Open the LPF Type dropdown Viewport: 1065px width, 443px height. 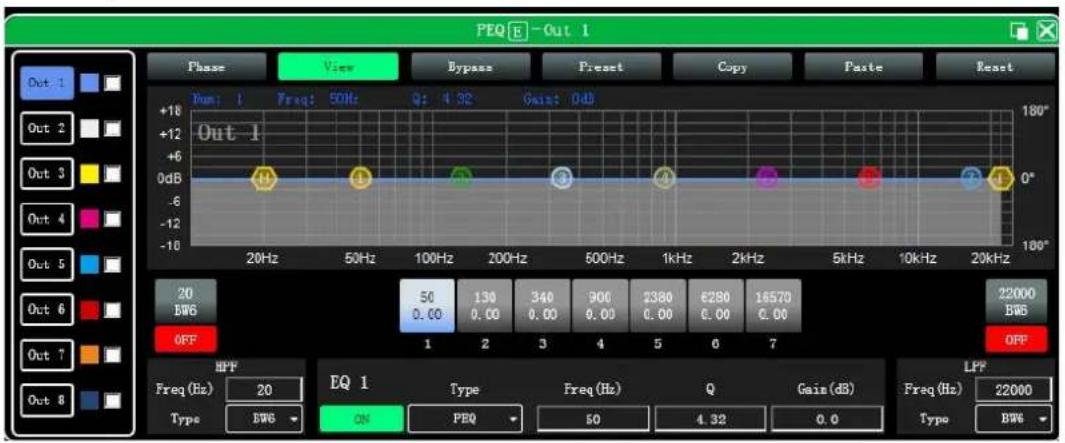click(x=1015, y=419)
